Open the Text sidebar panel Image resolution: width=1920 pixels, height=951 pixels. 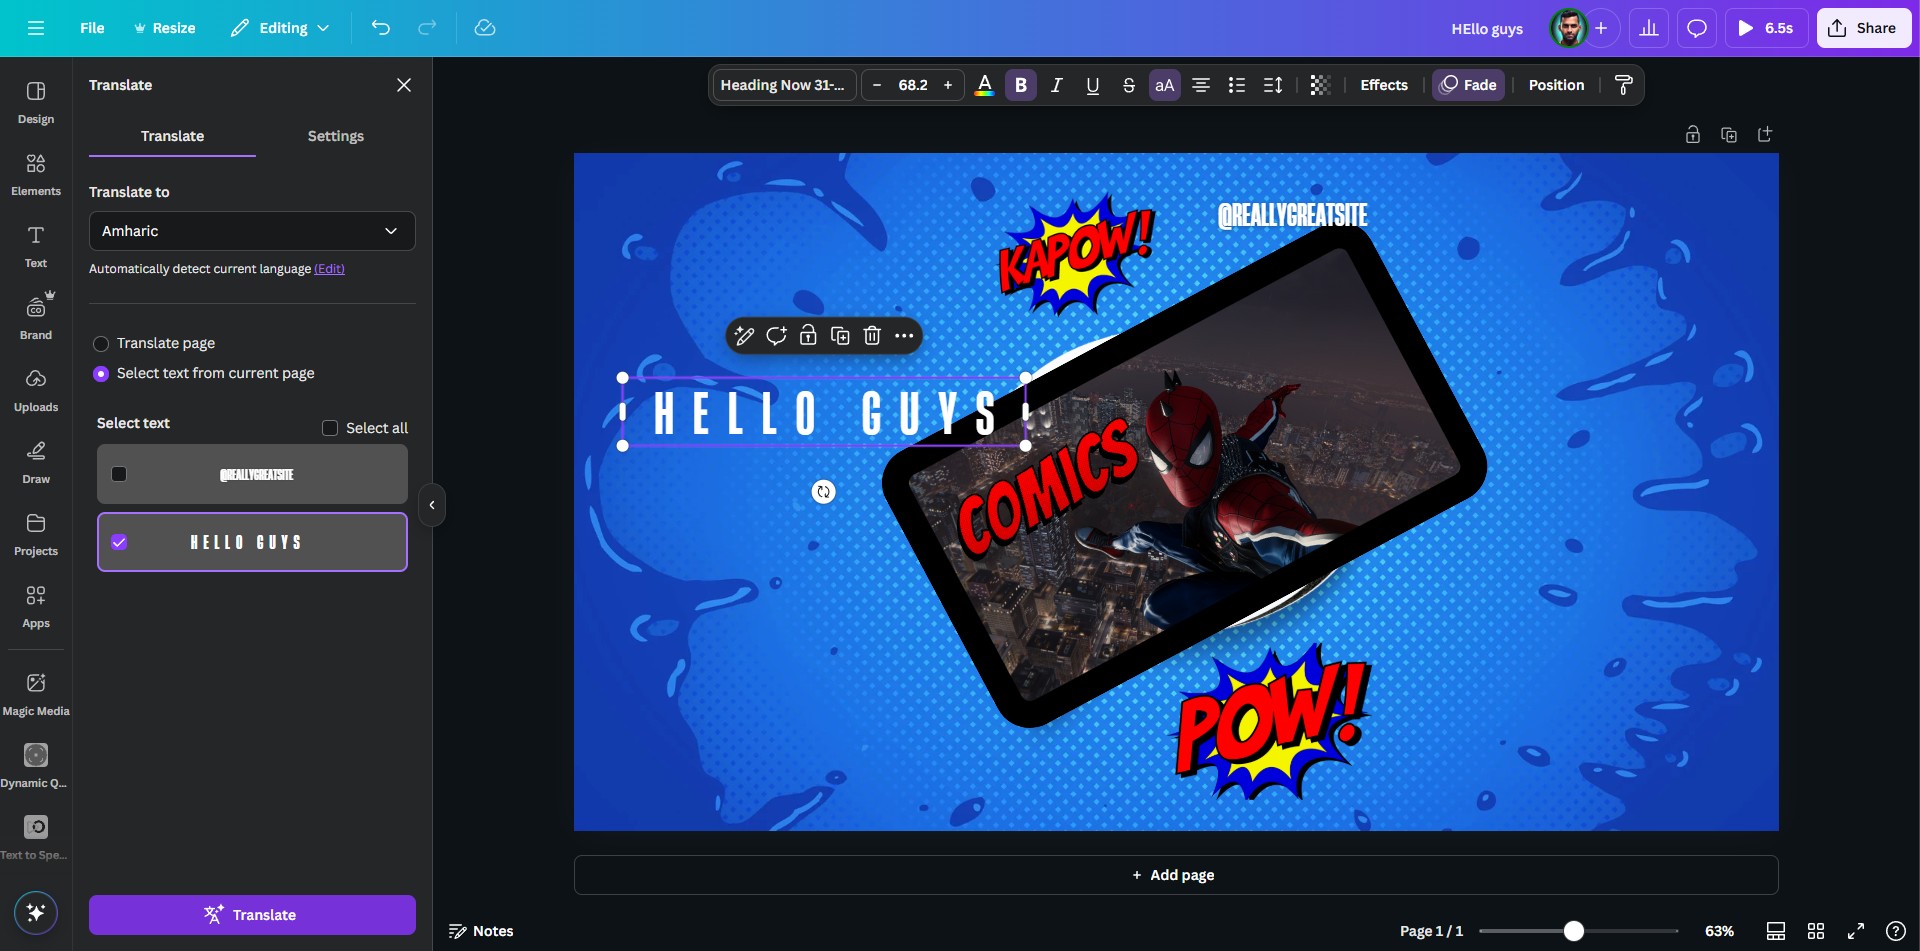[x=36, y=246]
